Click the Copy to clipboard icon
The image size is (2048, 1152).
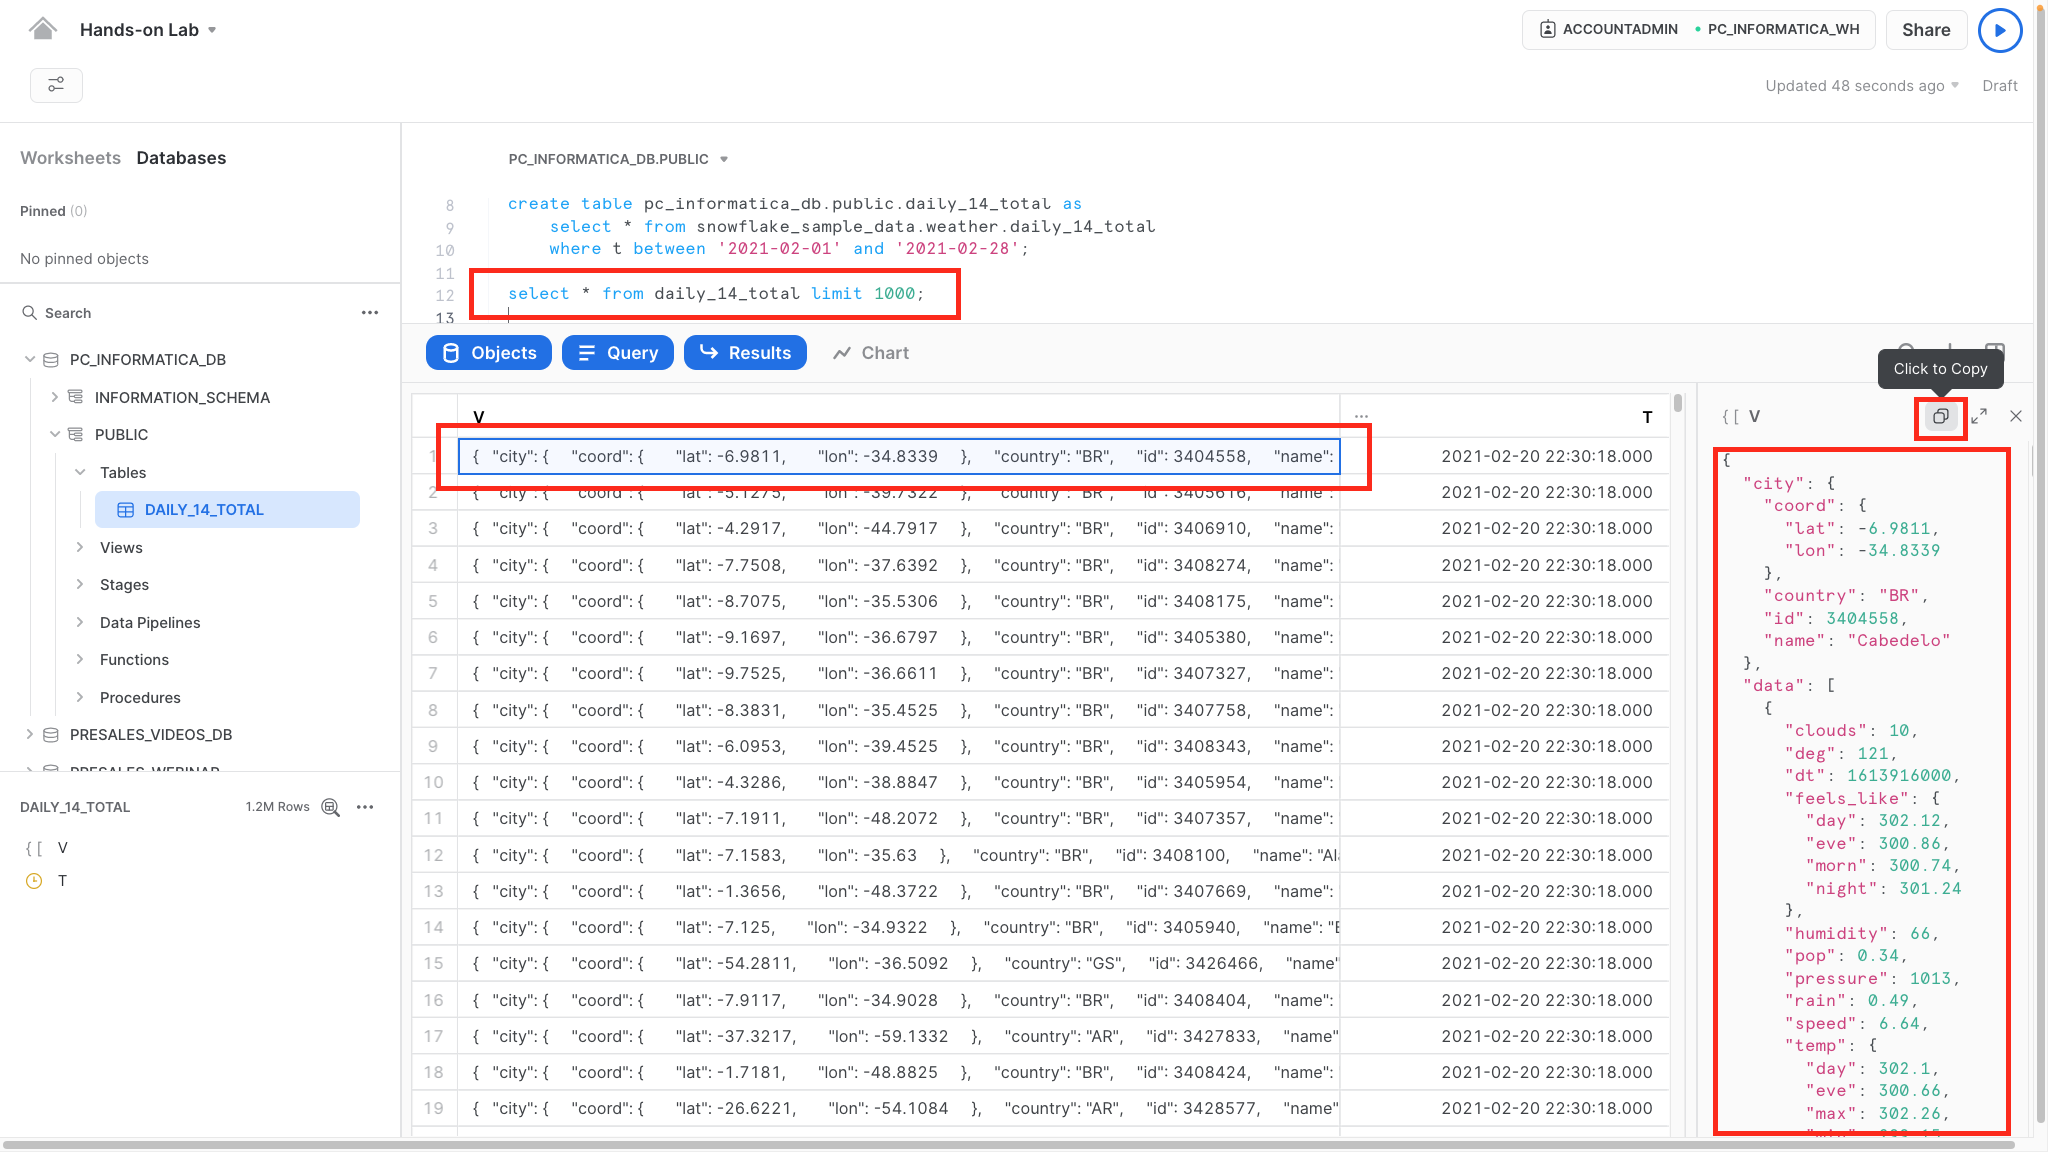coord(1941,416)
